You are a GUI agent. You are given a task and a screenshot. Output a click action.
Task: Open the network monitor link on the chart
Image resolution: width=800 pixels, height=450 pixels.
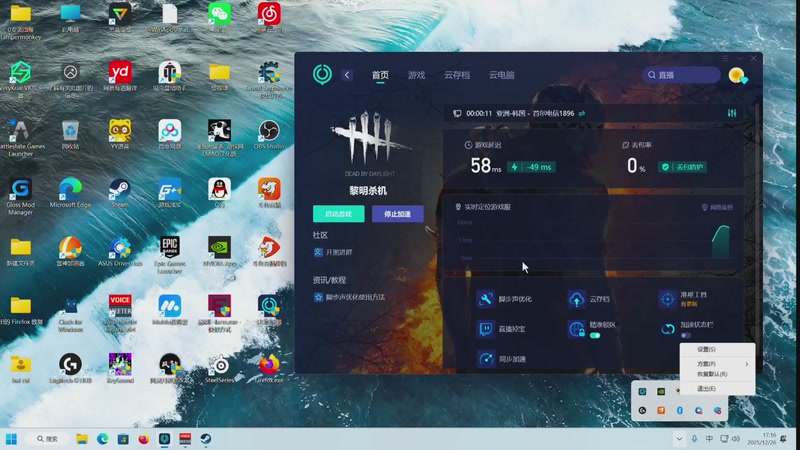coord(717,207)
